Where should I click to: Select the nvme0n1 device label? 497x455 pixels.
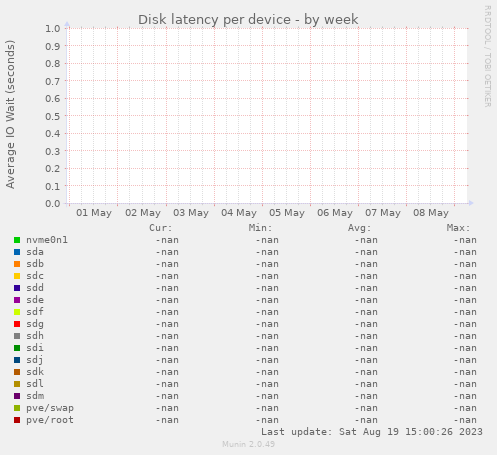[47, 240]
